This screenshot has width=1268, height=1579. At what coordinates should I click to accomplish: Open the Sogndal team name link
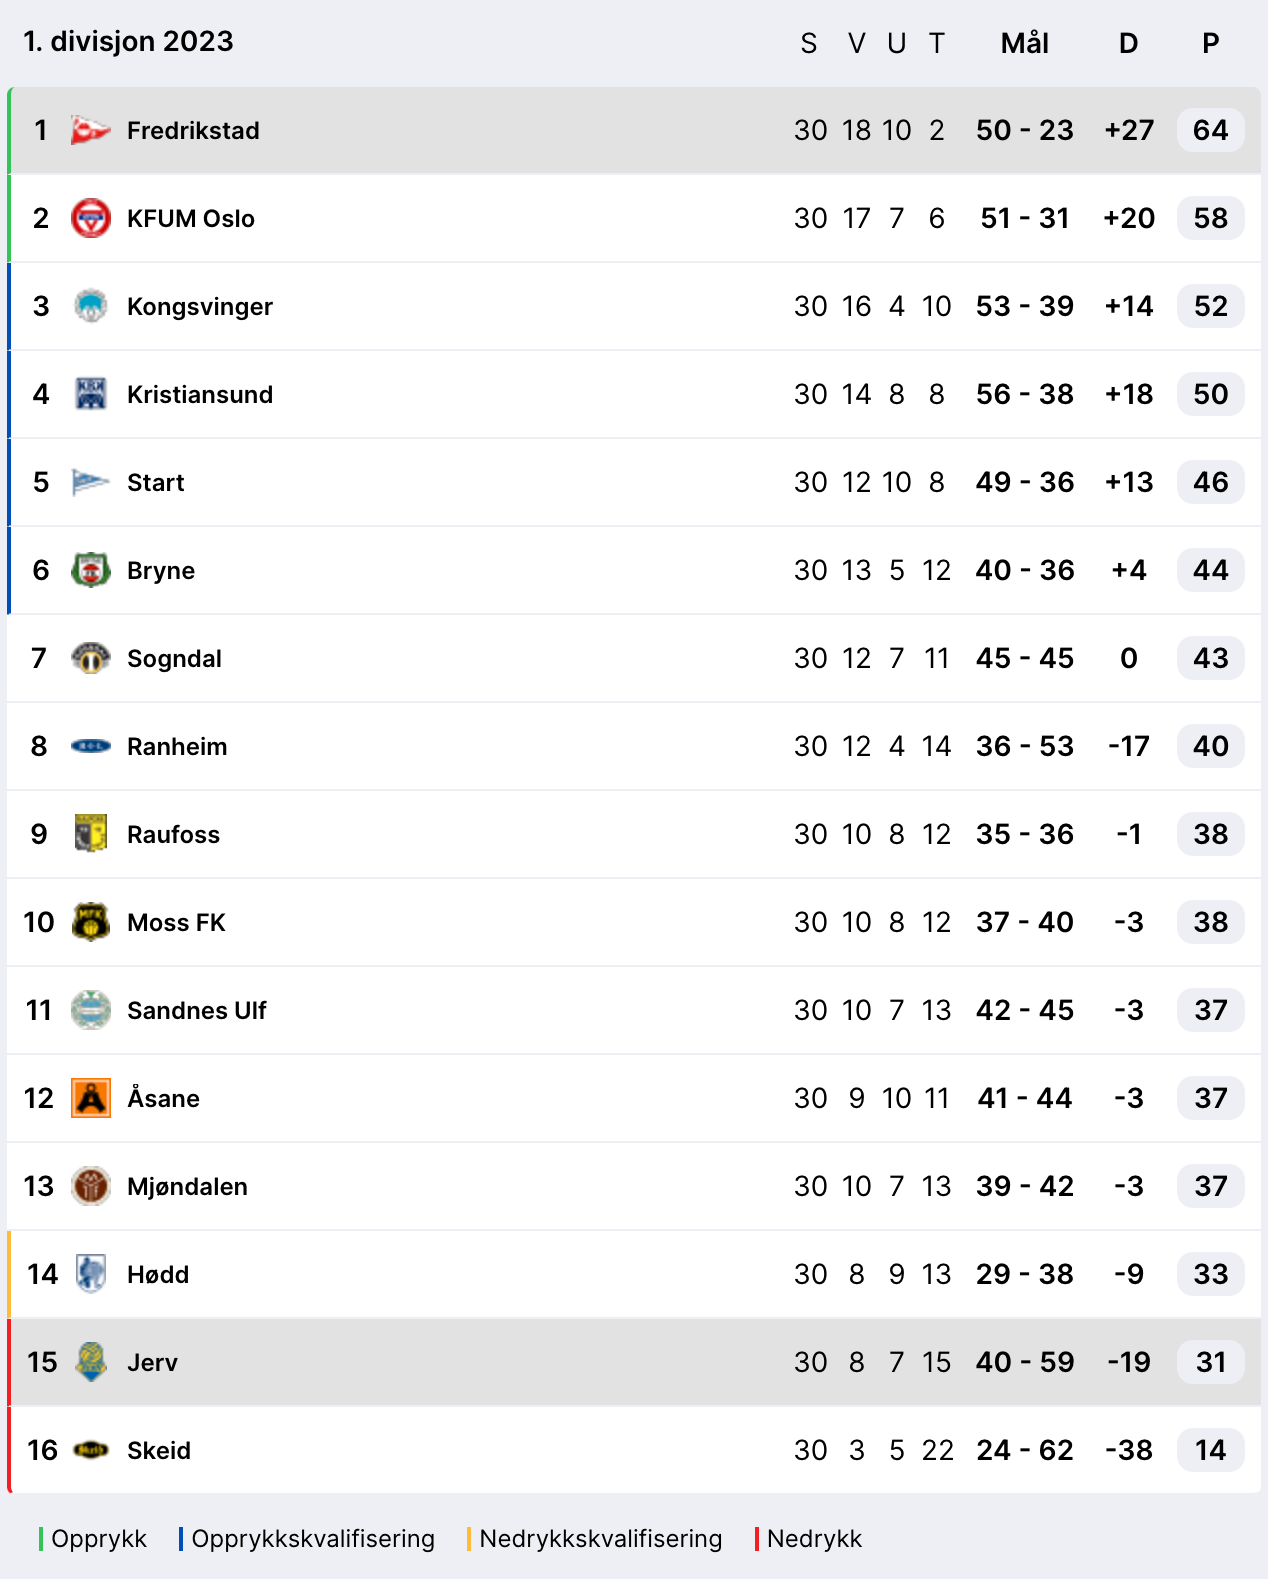point(174,658)
